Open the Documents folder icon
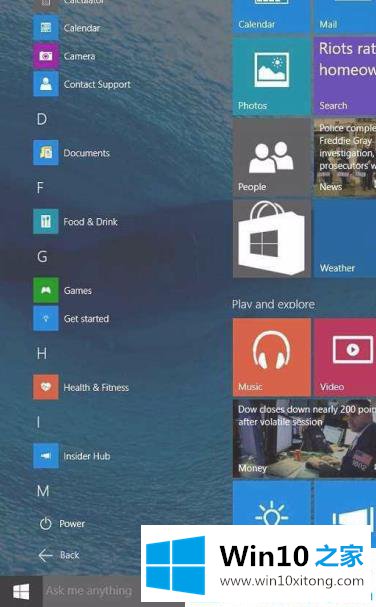Viewport: 376px width, 607px height. pyautogui.click(x=46, y=153)
